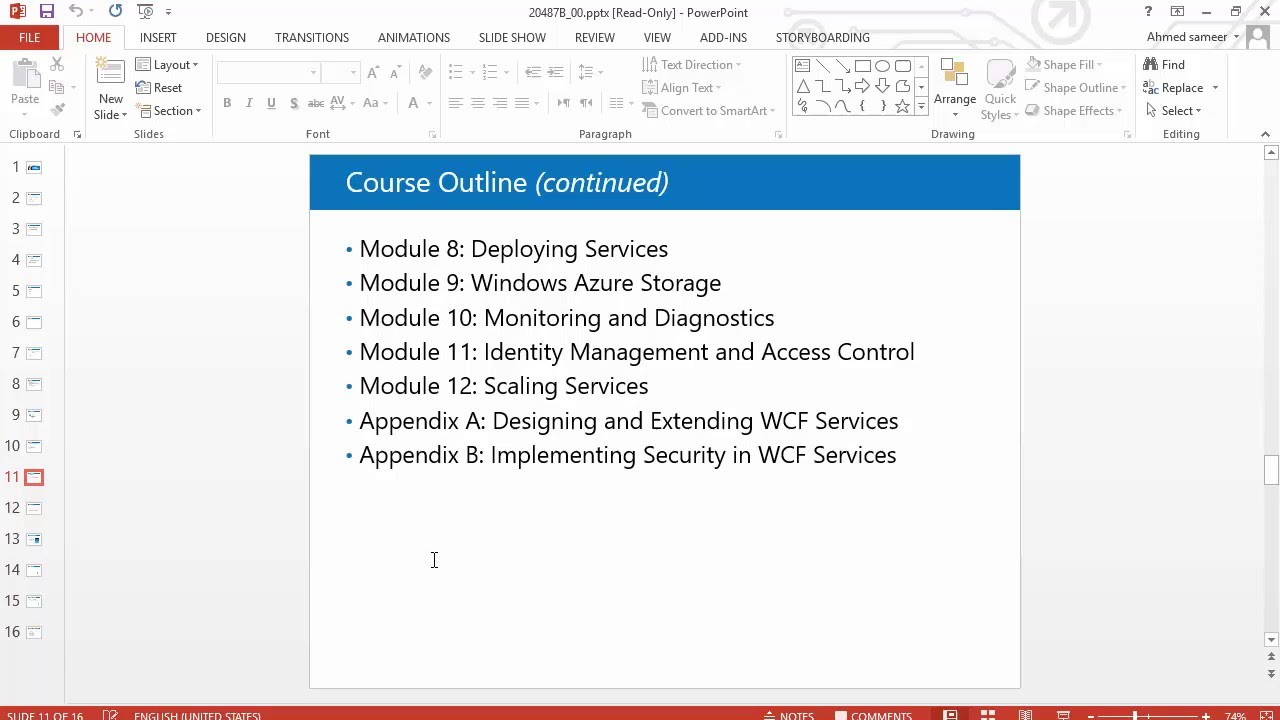Collapse the ribbon arrow
The image size is (1280, 720).
[x=1265, y=134]
